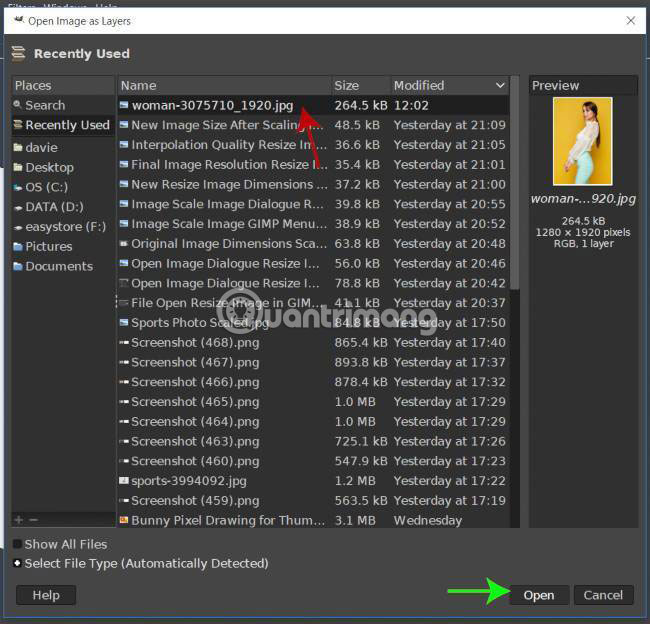This screenshot has height=624, width=650.
Task: Click the Cancel button
Action: pos(603,595)
